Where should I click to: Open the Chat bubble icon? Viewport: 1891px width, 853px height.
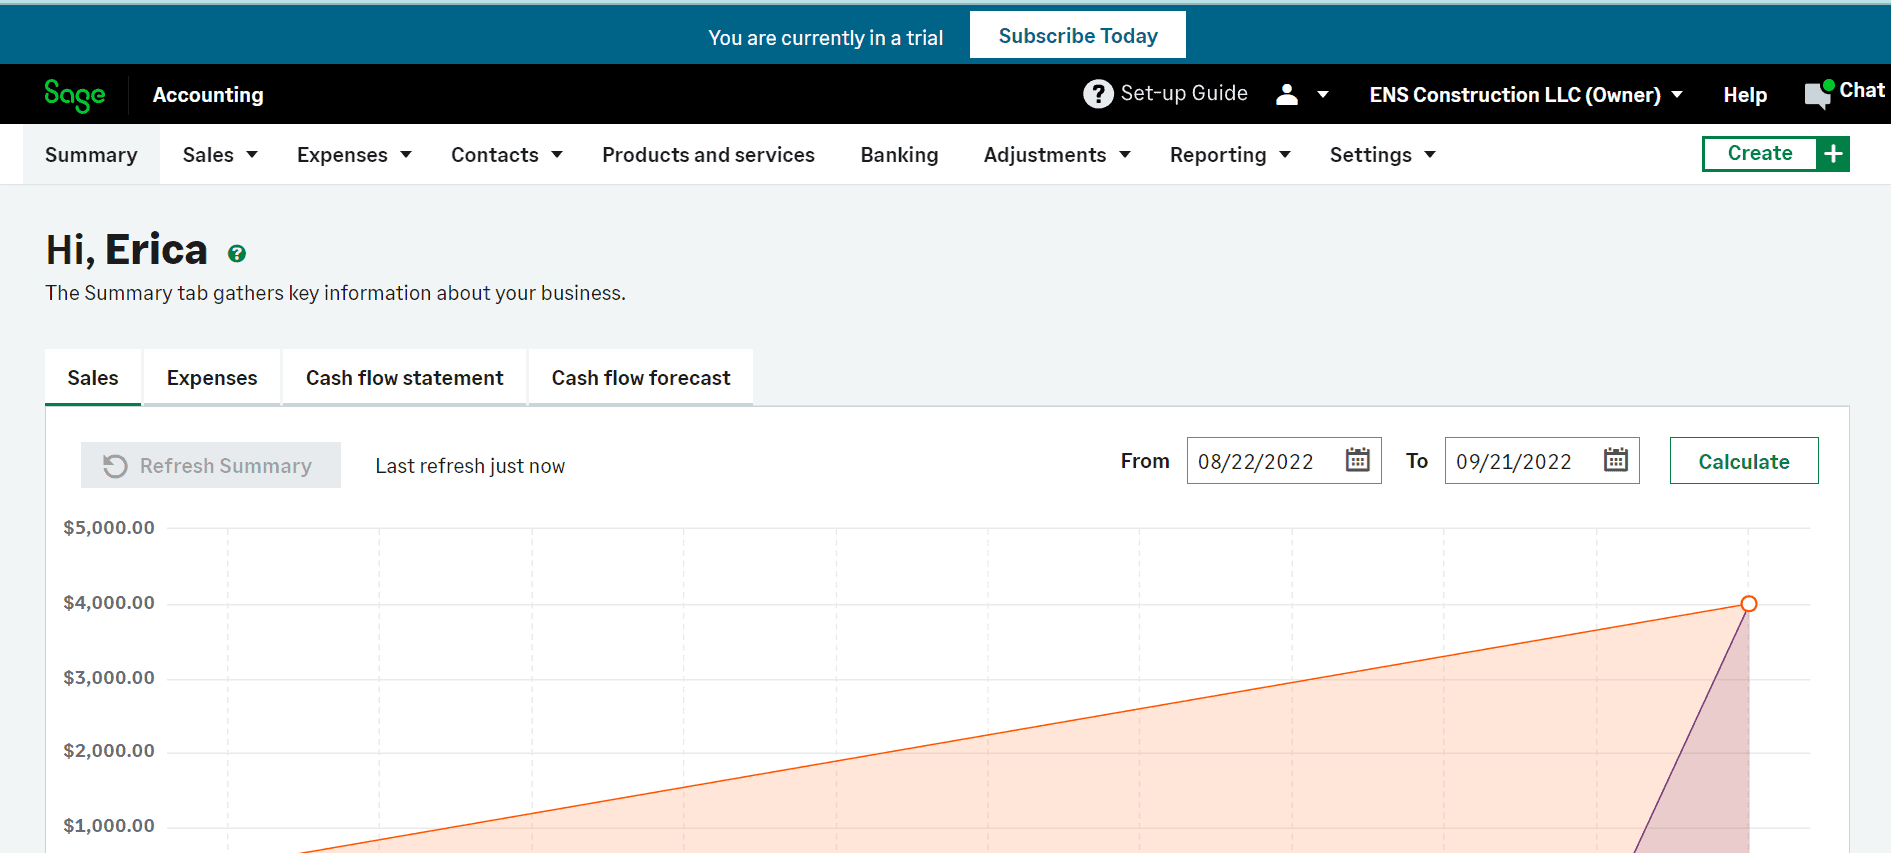click(x=1819, y=94)
